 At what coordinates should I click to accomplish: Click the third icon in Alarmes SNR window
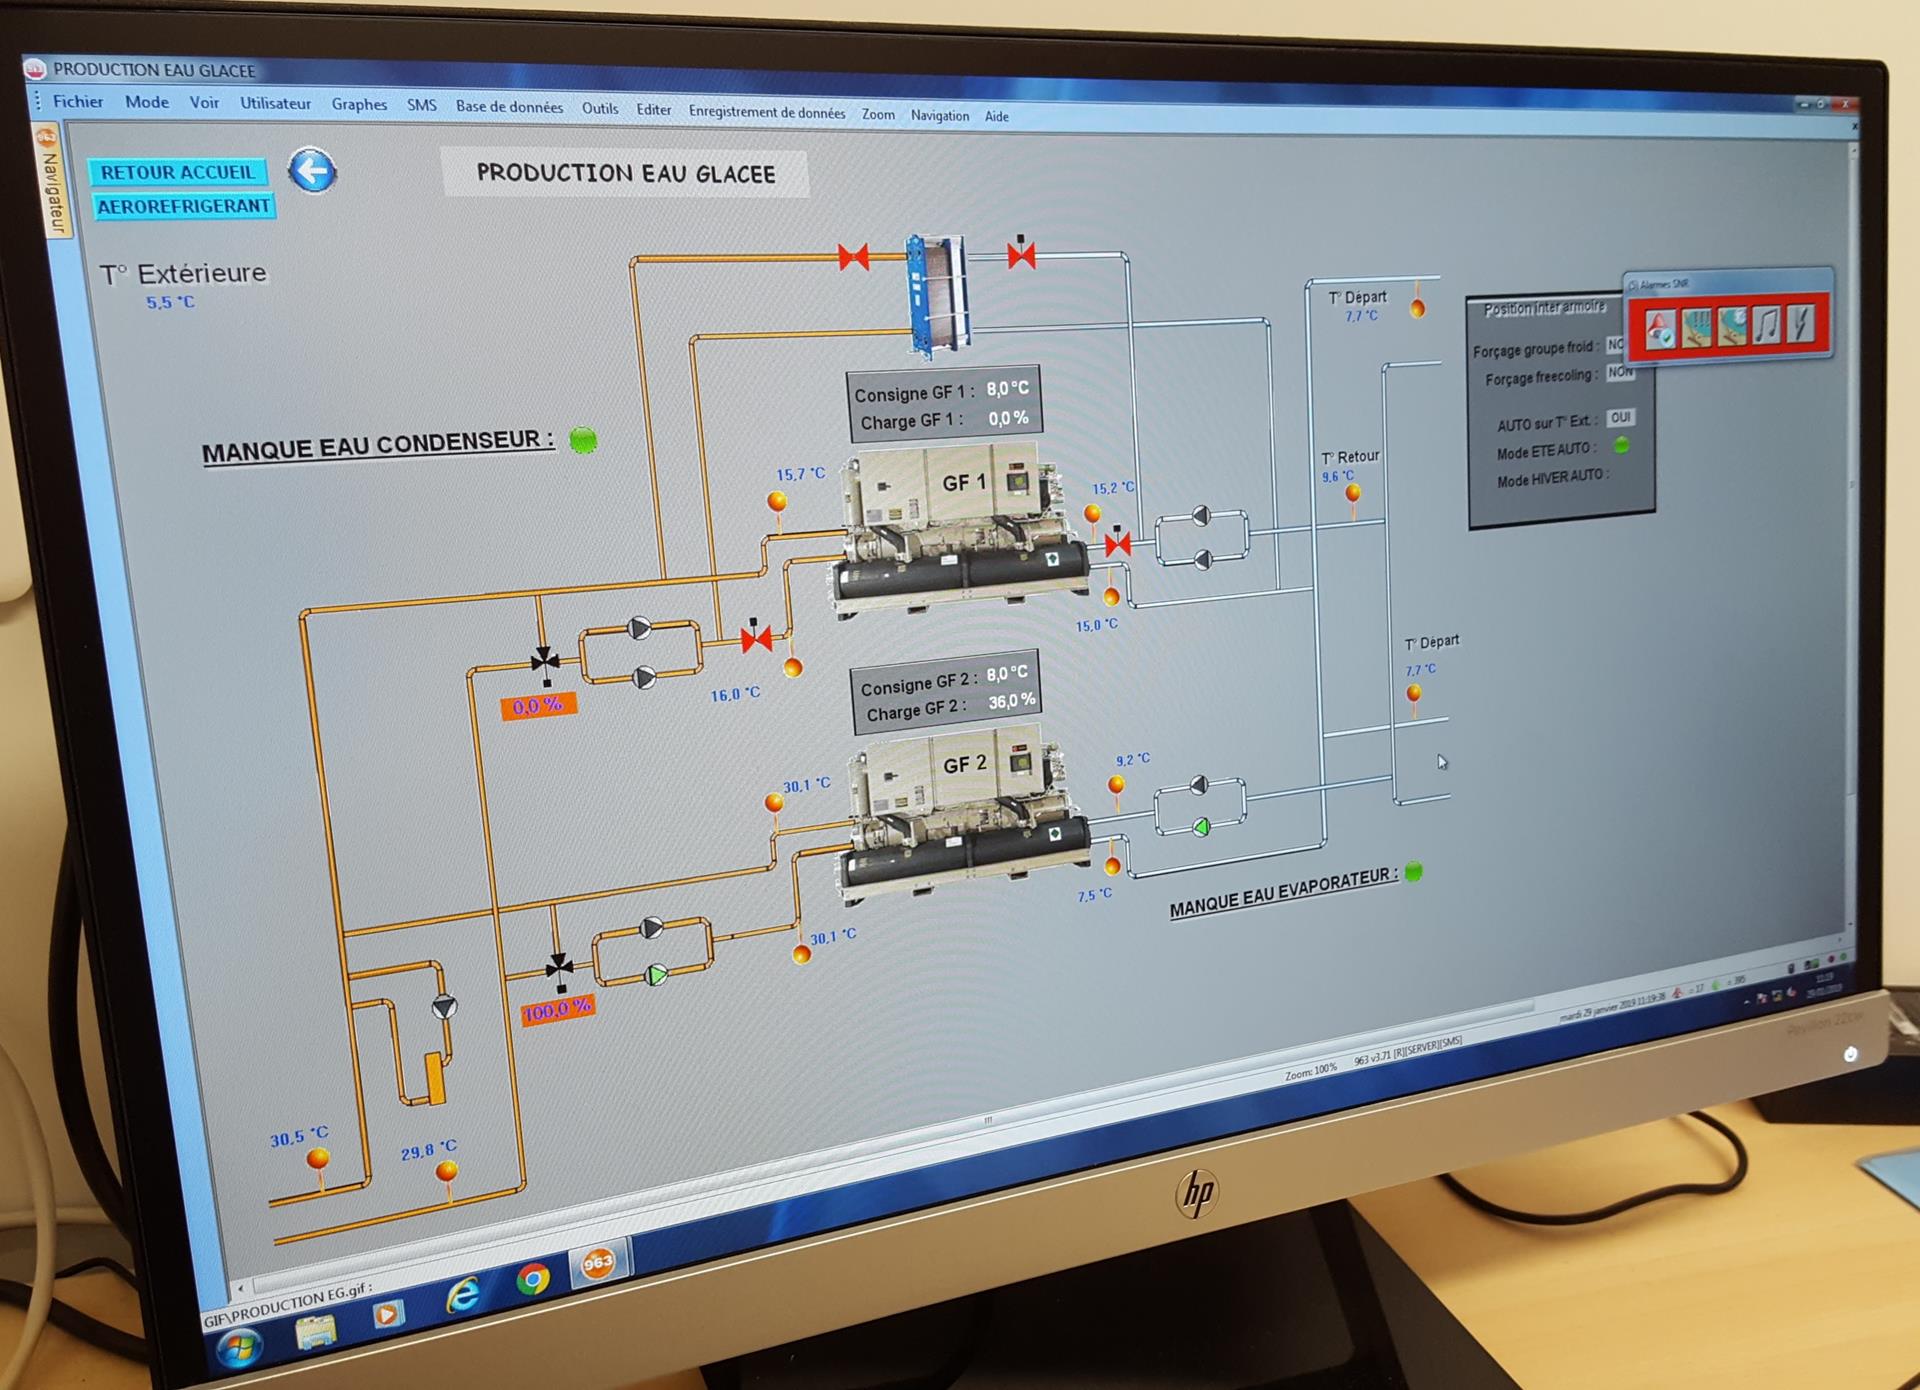click(1732, 325)
